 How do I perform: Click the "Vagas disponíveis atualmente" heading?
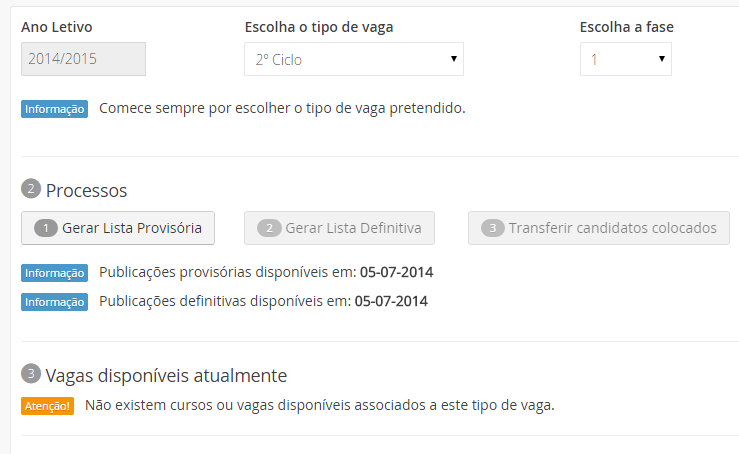pyautogui.click(x=166, y=376)
